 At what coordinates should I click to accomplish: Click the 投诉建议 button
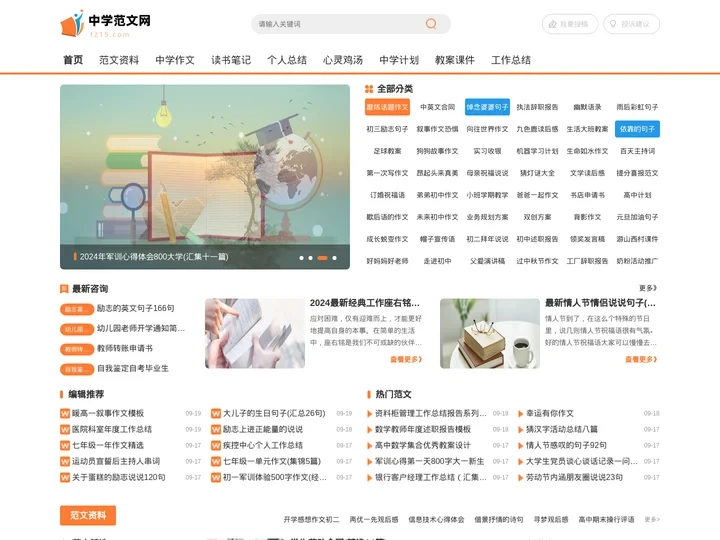tap(631, 24)
